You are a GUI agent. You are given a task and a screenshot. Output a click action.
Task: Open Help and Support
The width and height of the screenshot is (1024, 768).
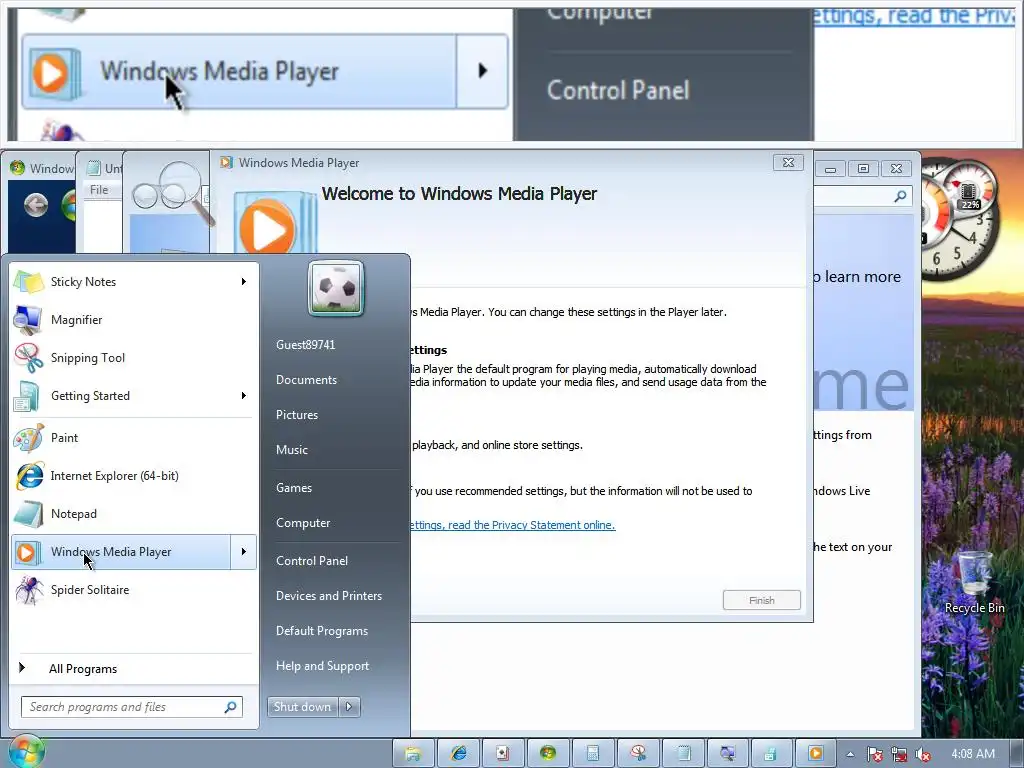pyautogui.click(x=323, y=666)
